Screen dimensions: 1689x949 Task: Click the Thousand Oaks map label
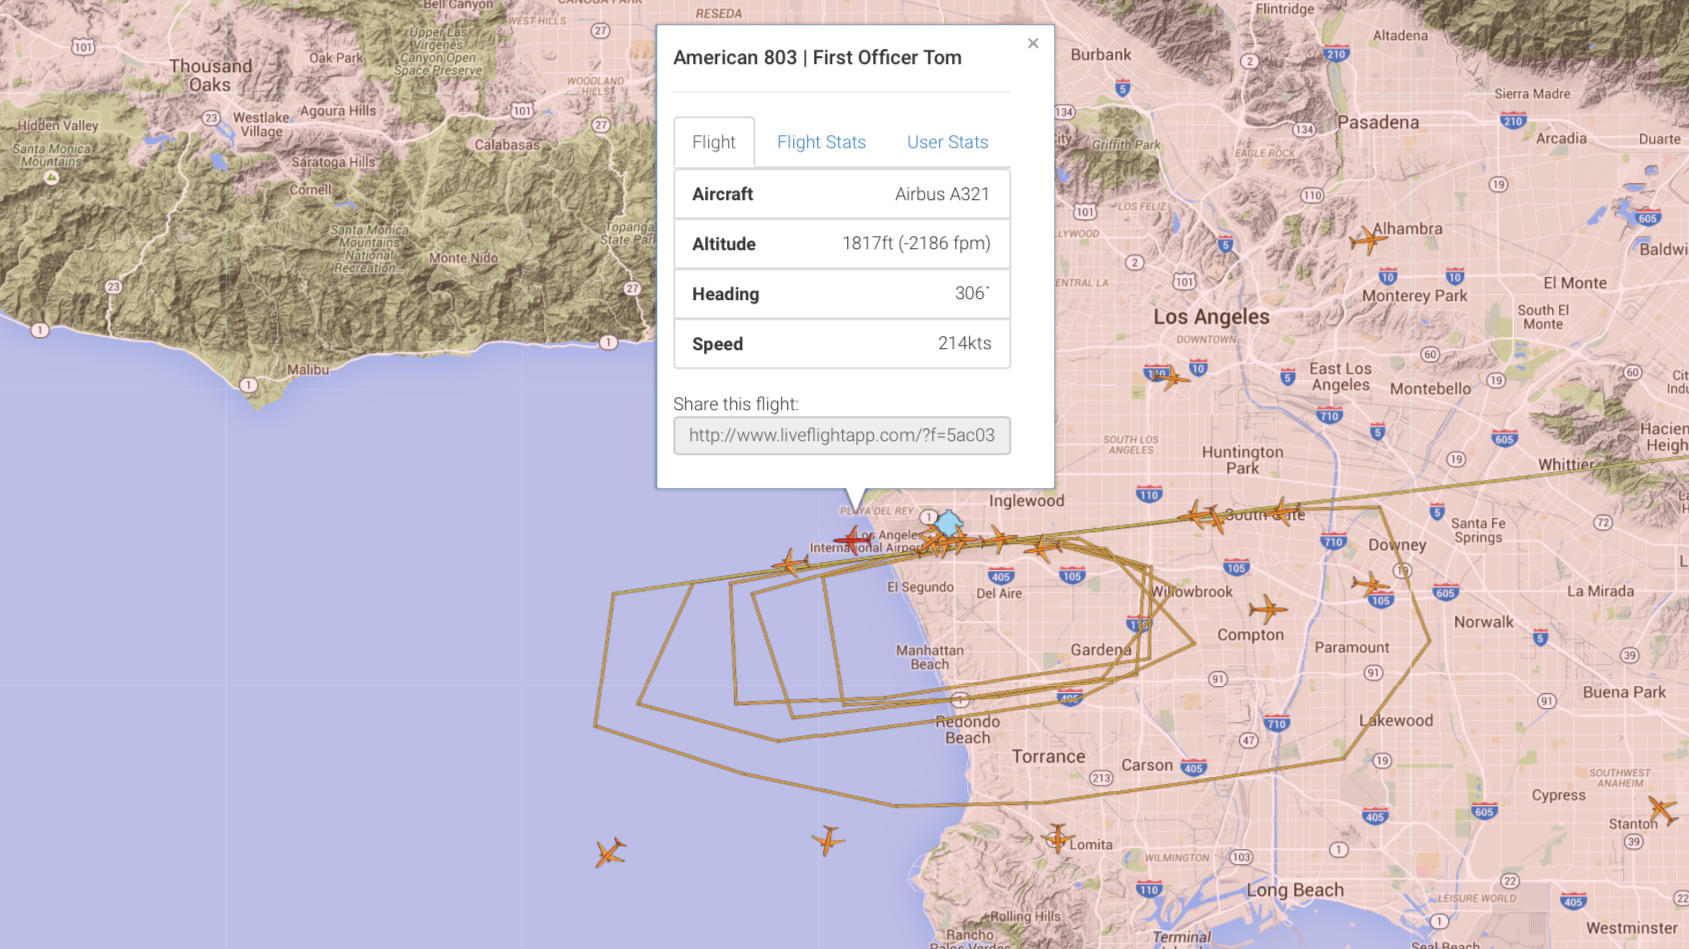(210, 75)
